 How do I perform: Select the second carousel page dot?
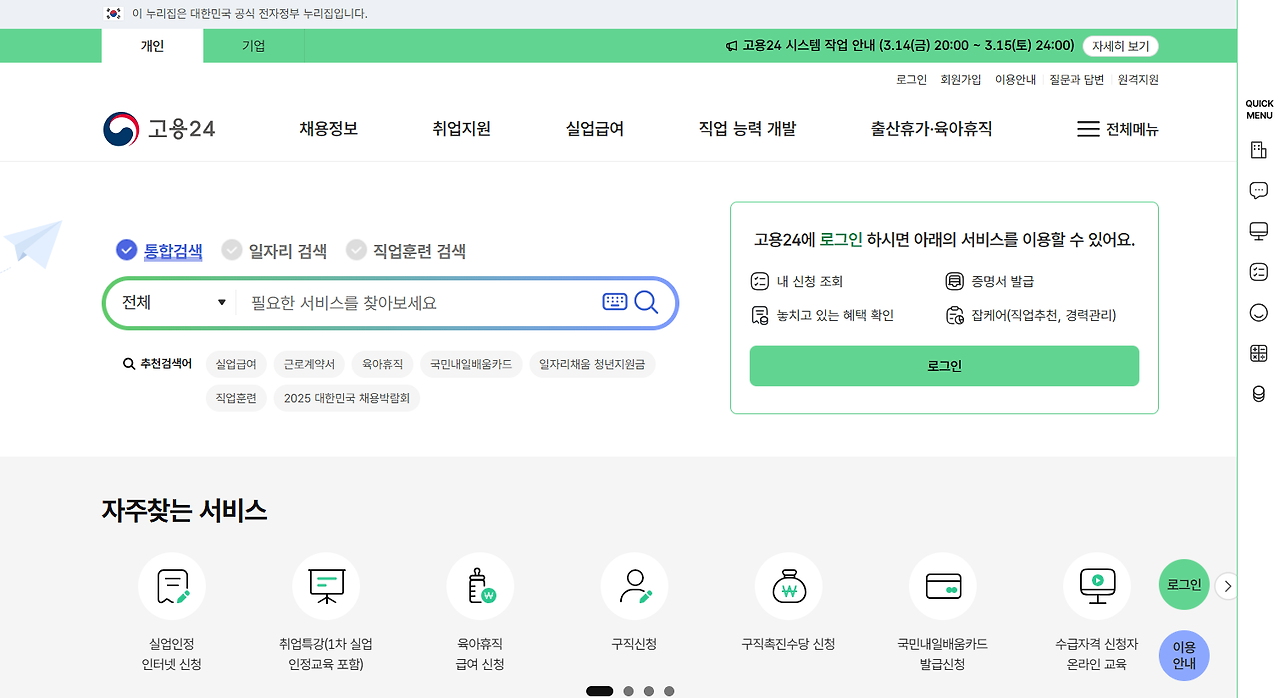coord(628,691)
